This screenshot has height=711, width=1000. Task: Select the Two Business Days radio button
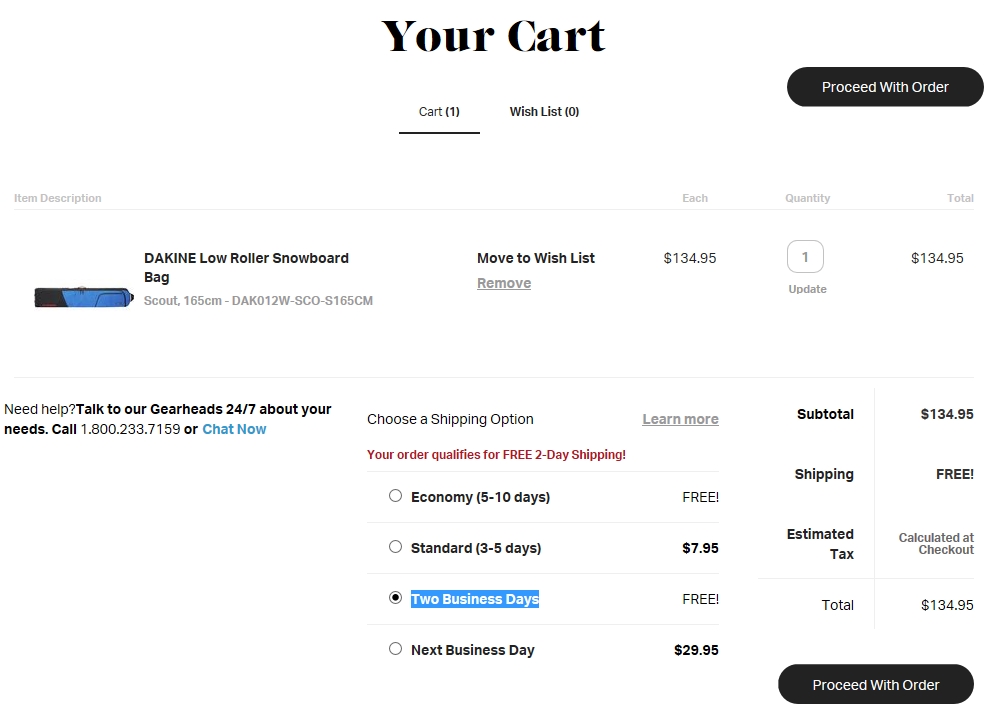pos(395,598)
